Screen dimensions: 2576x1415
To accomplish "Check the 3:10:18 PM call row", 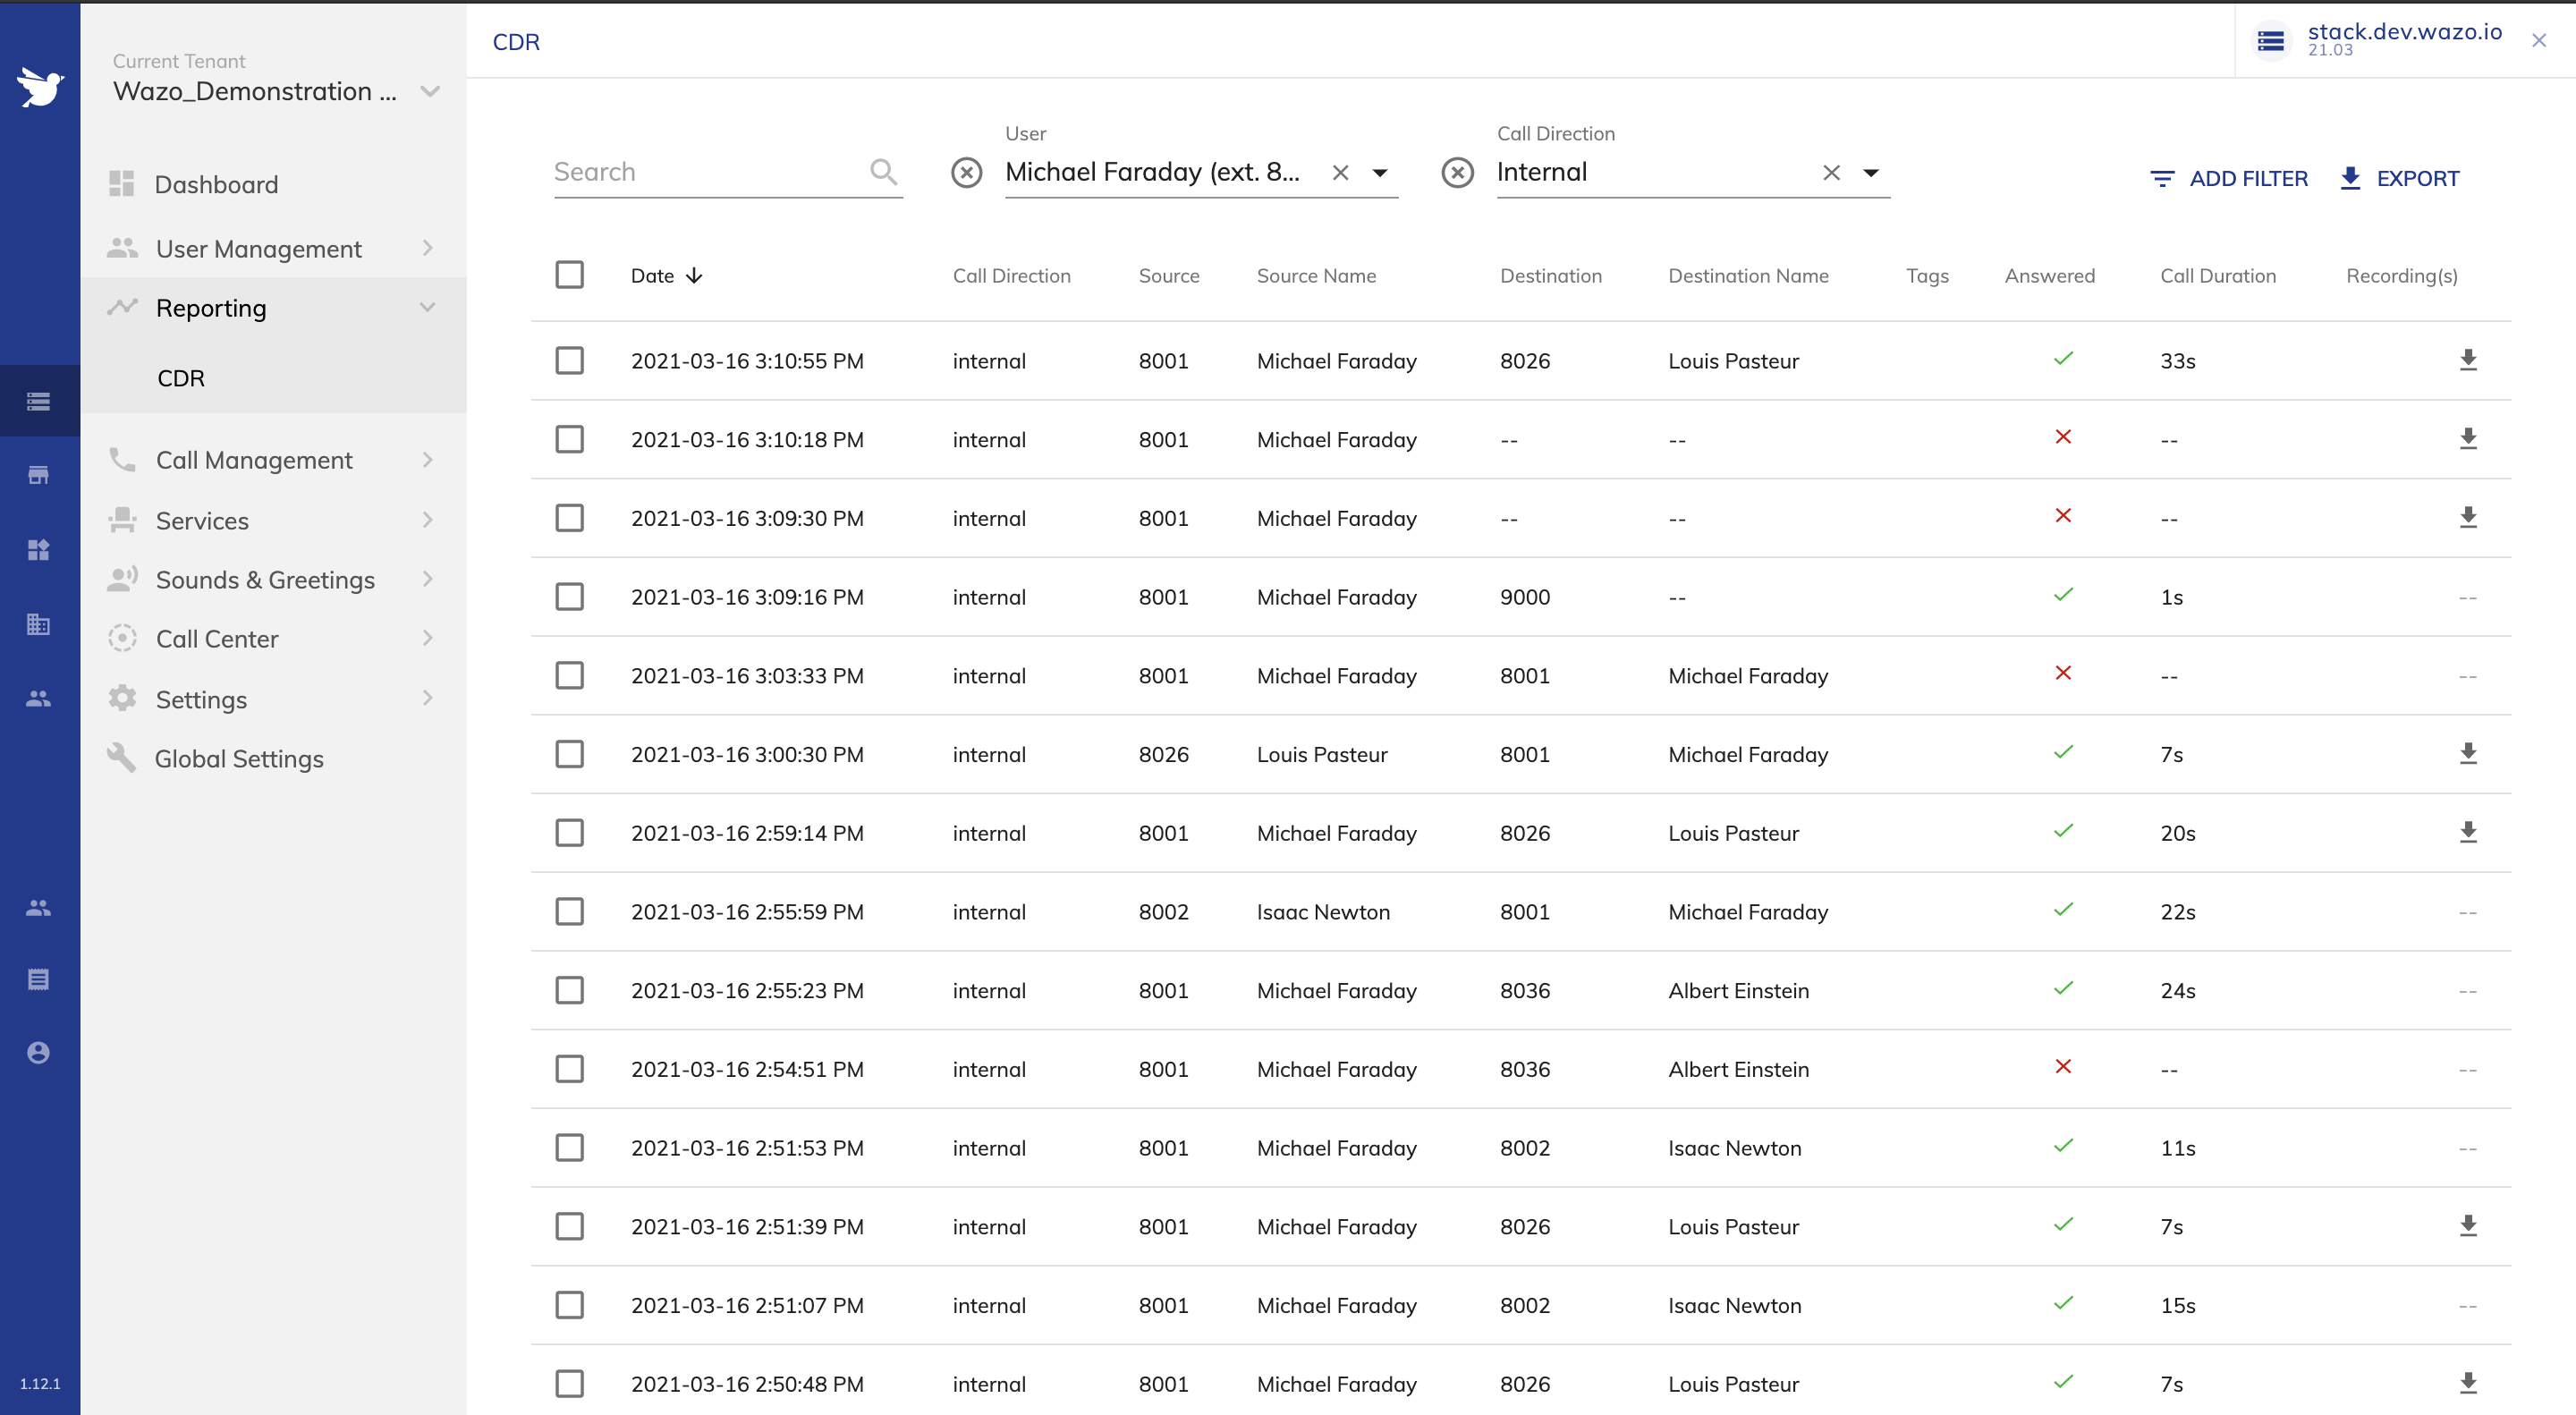I will tap(569, 439).
